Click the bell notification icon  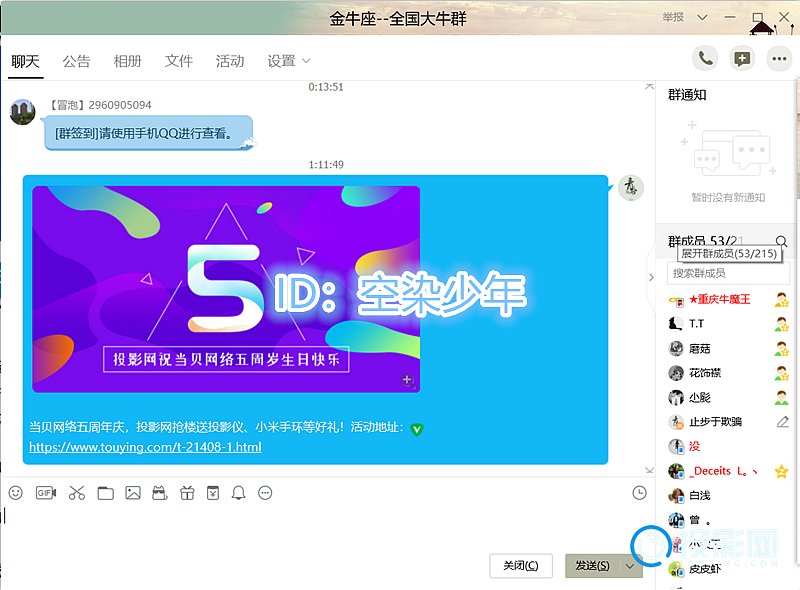pyautogui.click(x=238, y=493)
